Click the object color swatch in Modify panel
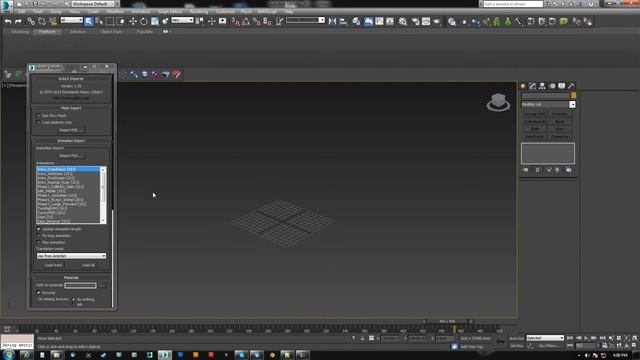The height and width of the screenshot is (360, 640). (573, 96)
